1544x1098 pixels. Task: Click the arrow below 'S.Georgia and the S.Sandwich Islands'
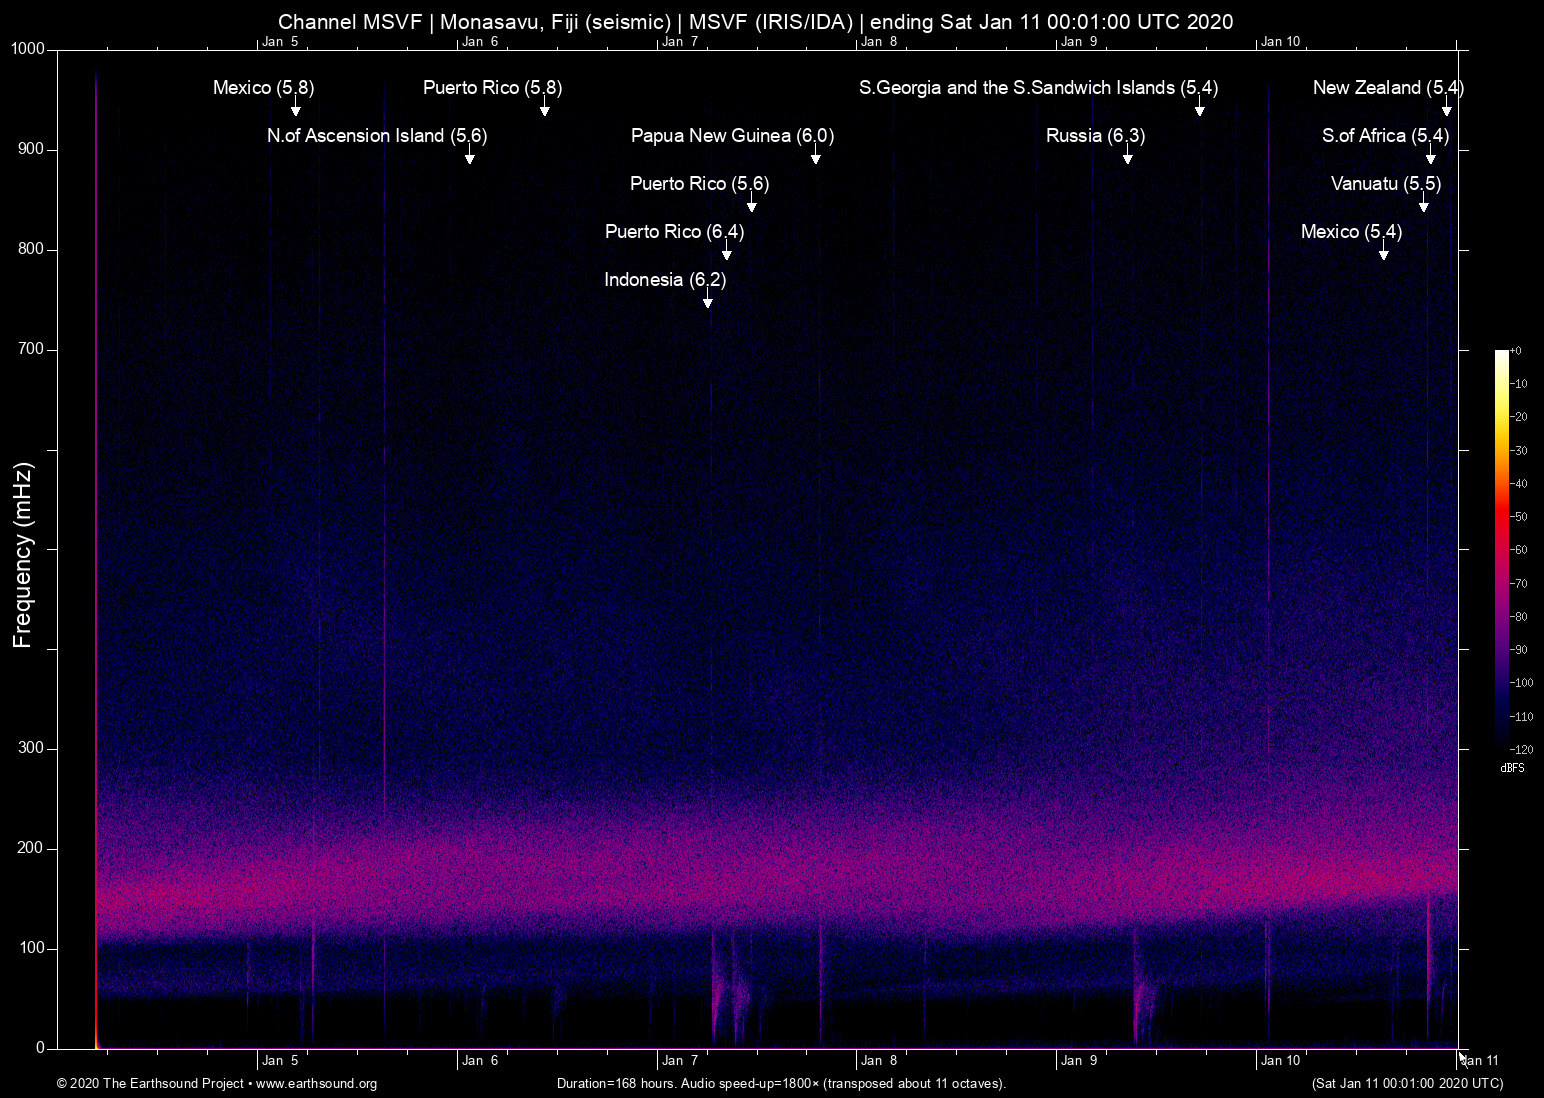click(x=1200, y=108)
